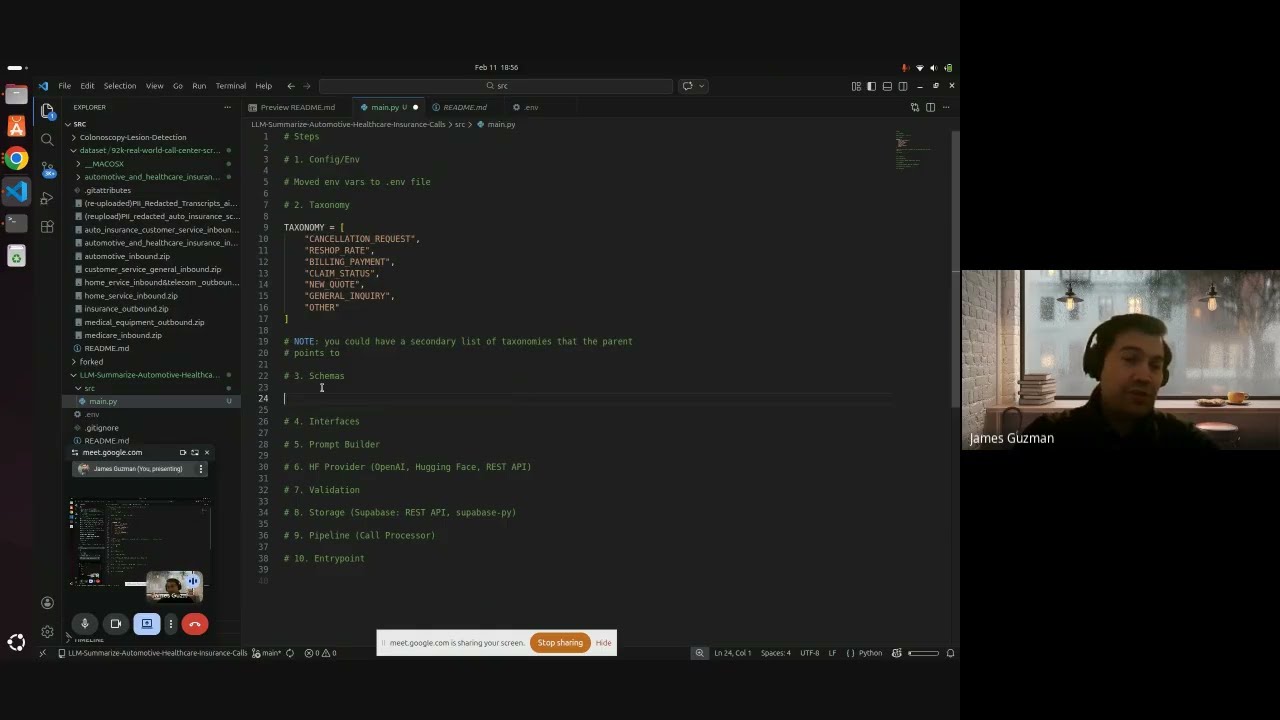The height and width of the screenshot is (720, 1280).
Task: Hang up the call in Meet mini window
Action: [x=195, y=624]
